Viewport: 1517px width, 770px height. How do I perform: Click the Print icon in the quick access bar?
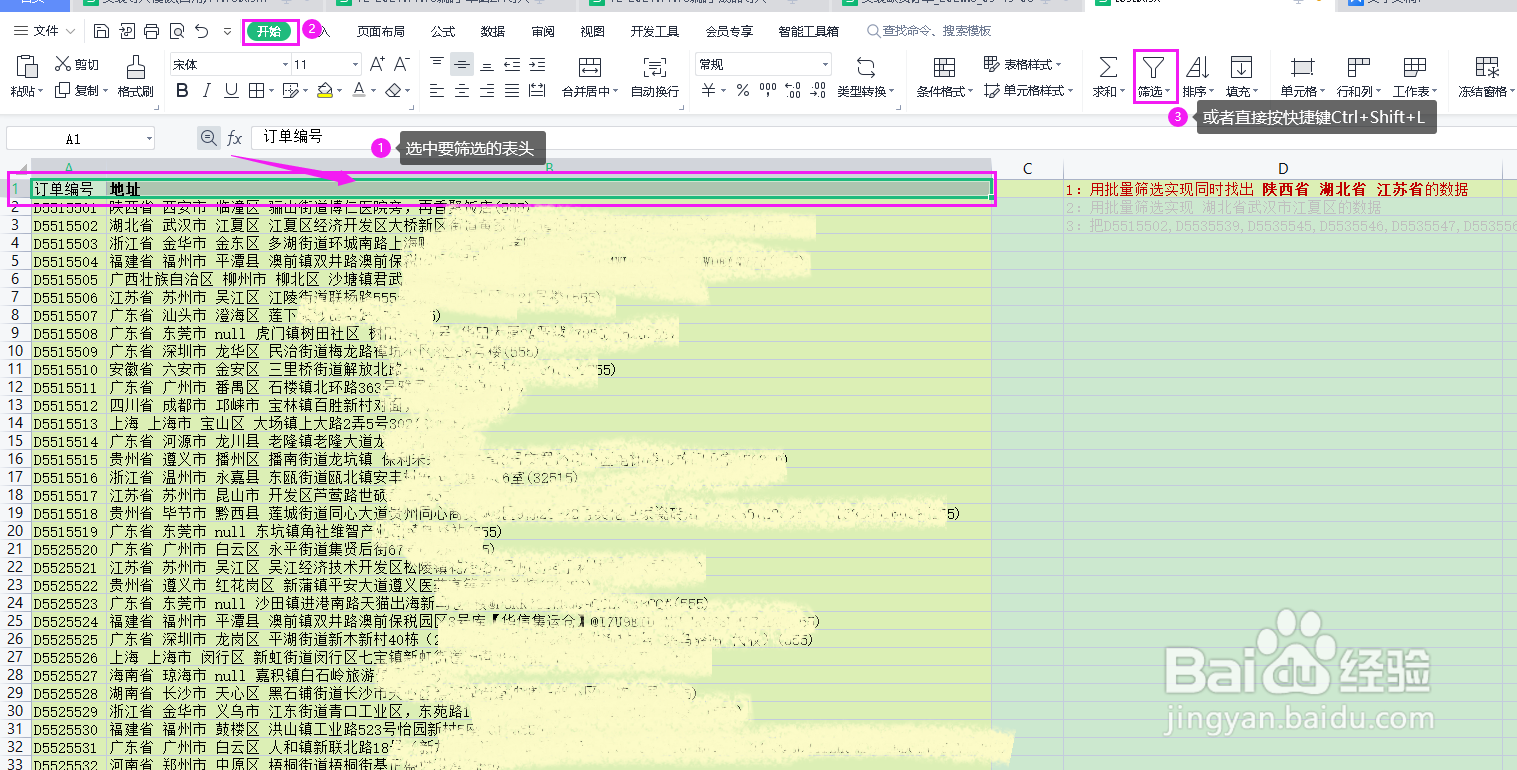(x=151, y=32)
